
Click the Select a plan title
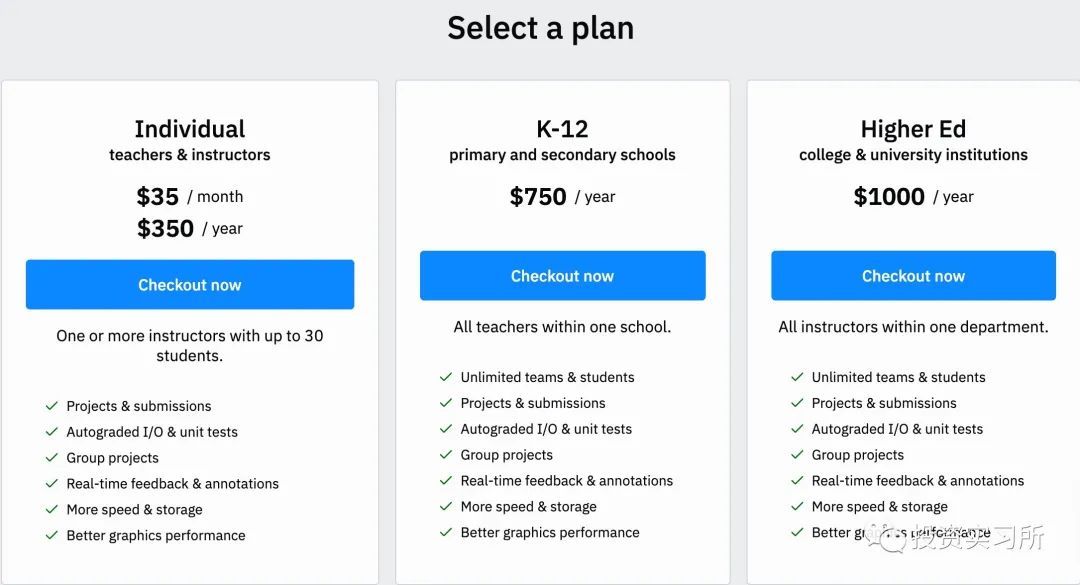(x=541, y=28)
